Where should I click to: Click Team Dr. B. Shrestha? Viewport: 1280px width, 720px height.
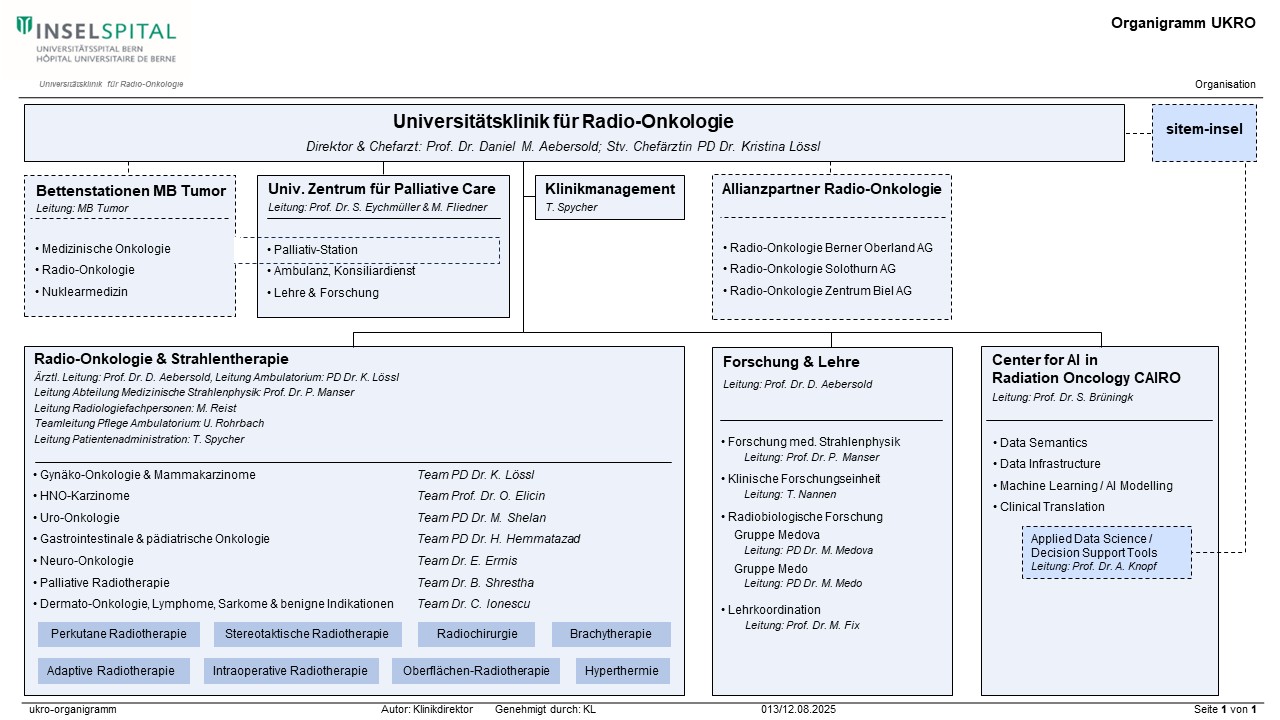(476, 583)
